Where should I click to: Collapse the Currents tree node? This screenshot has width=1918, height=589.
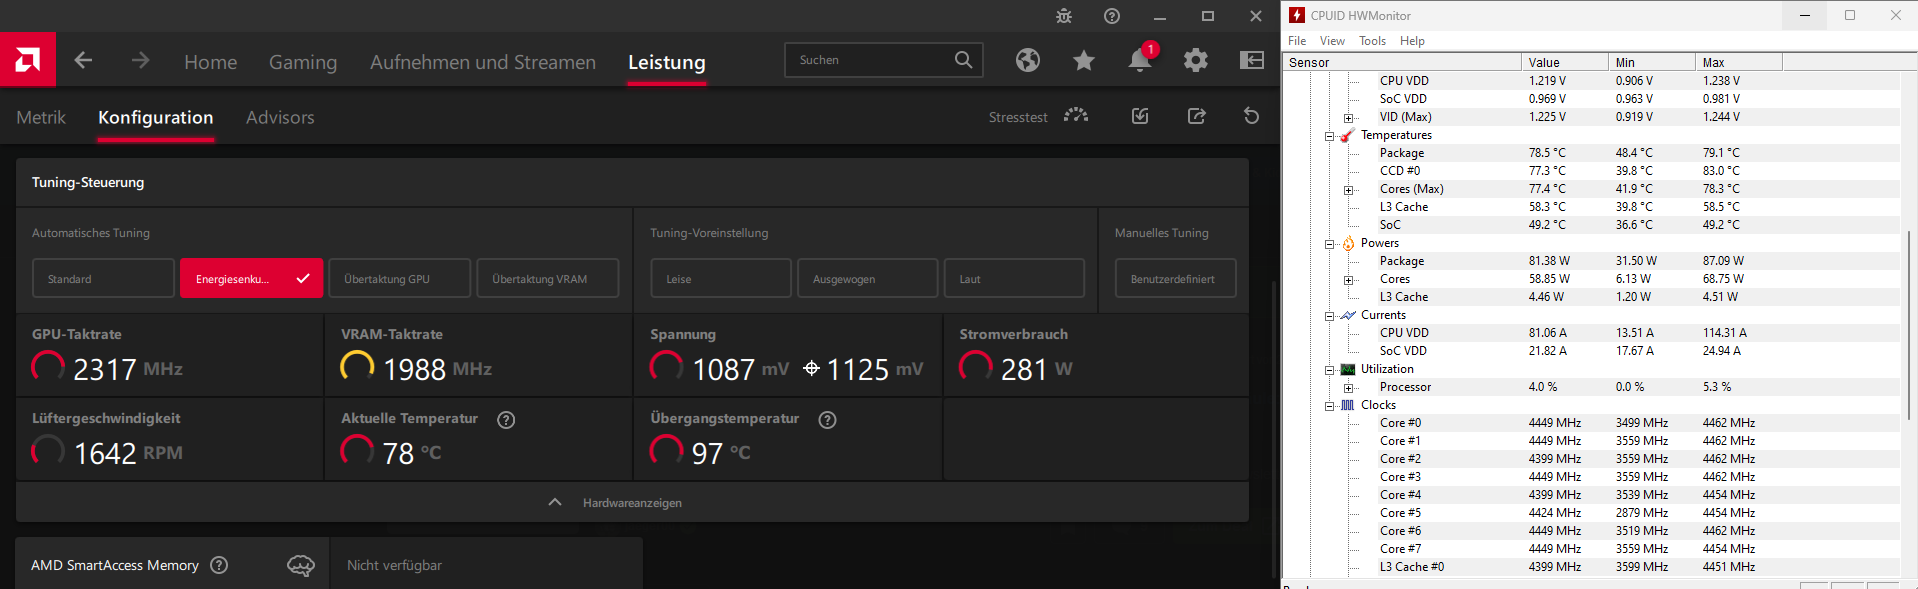pos(1329,316)
